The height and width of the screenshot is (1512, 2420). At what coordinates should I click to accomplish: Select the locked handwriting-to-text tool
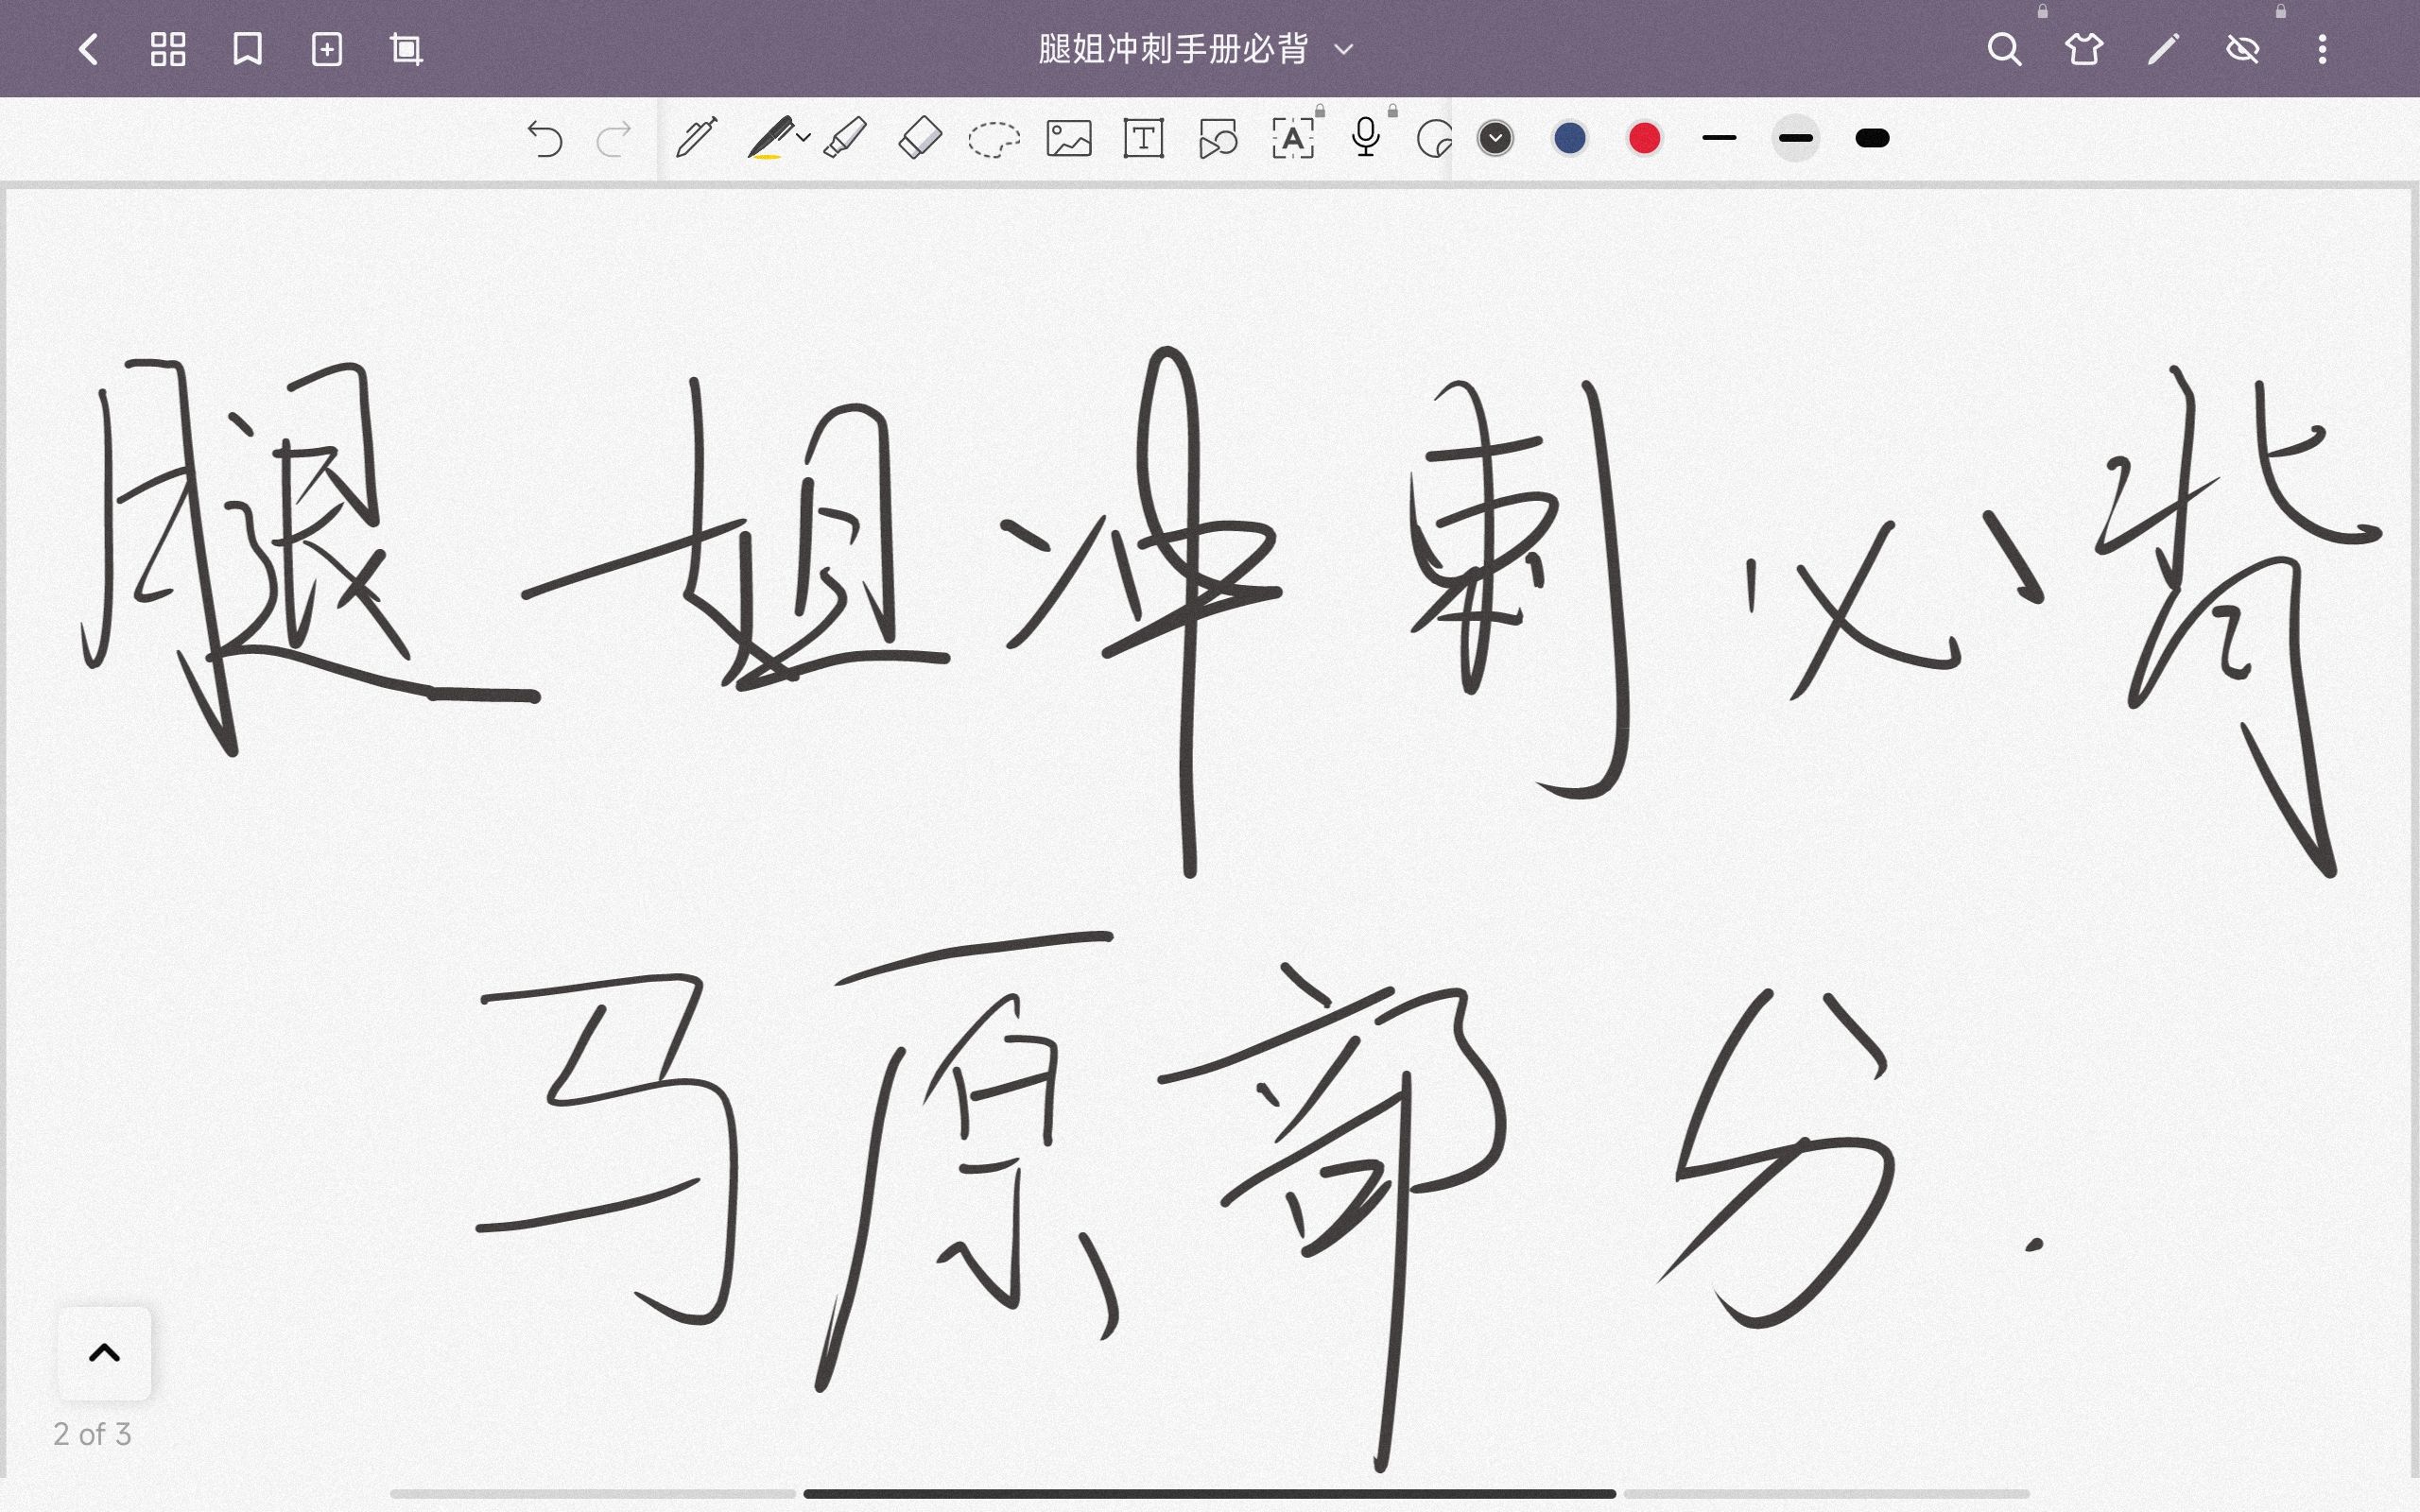1293,138
